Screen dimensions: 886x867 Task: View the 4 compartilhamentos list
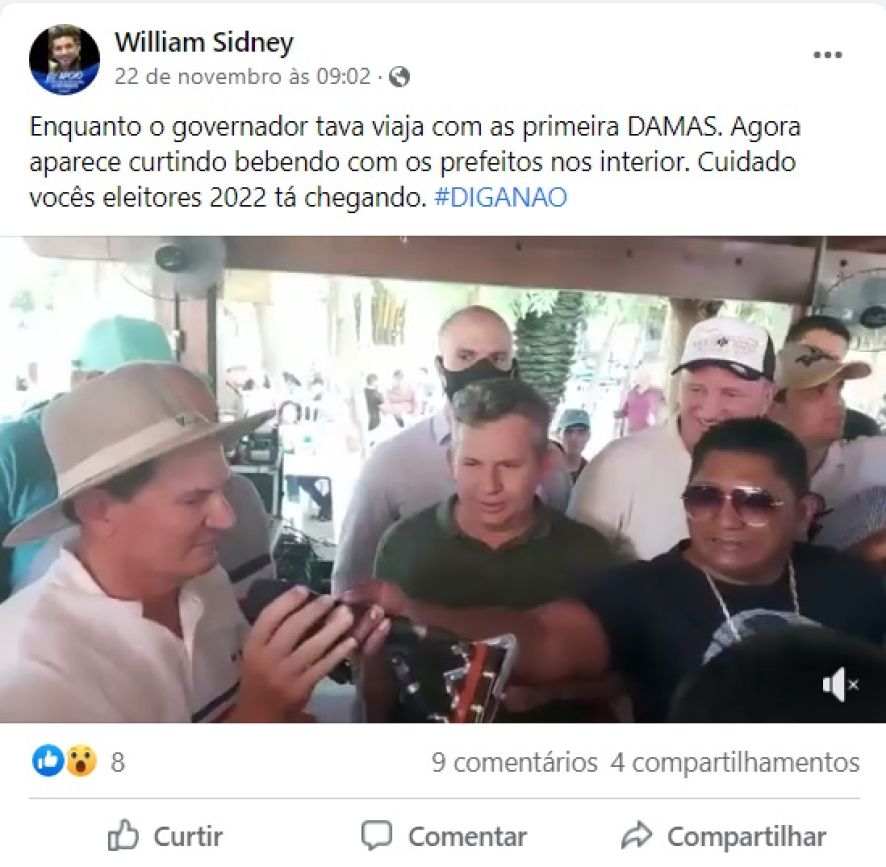(x=735, y=762)
